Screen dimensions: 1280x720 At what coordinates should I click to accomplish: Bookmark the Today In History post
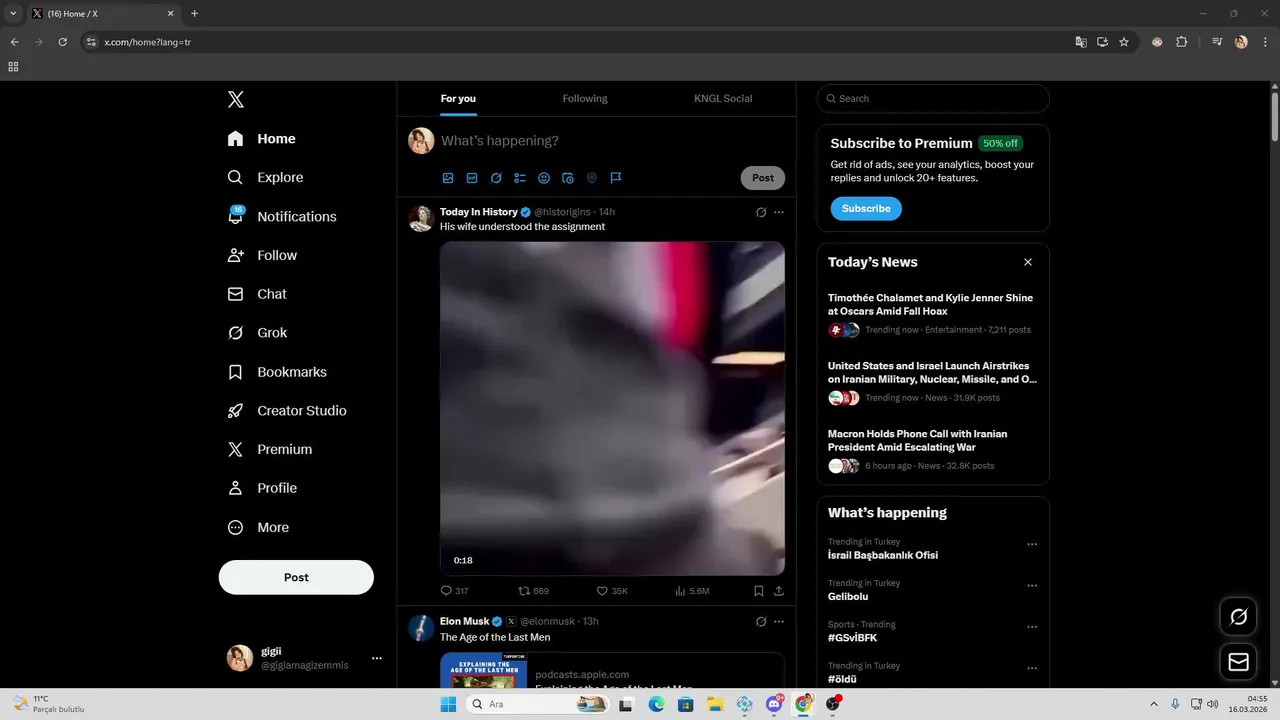tap(759, 591)
